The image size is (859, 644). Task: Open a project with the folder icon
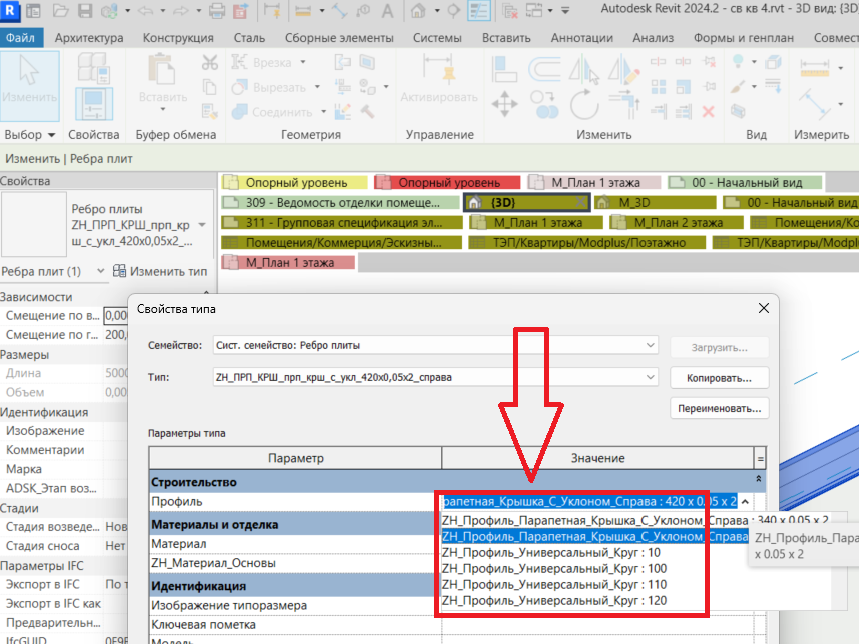pyautogui.click(x=60, y=10)
